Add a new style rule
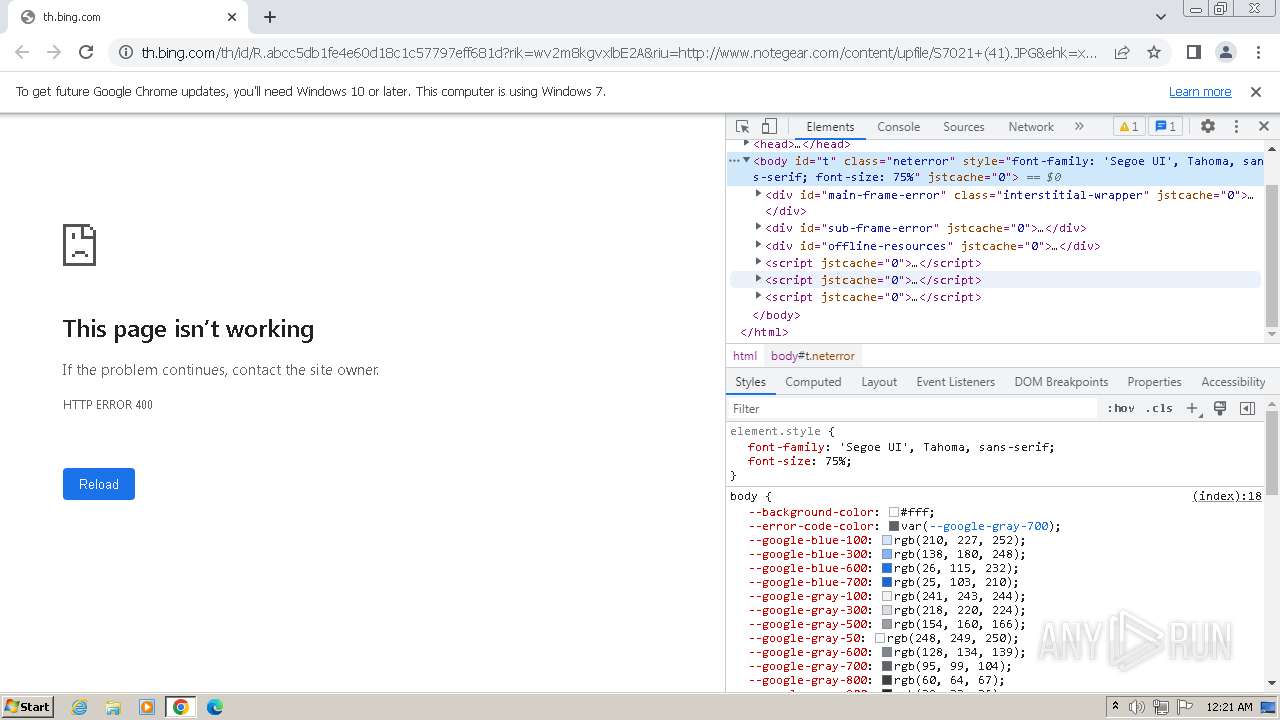 (x=1192, y=408)
